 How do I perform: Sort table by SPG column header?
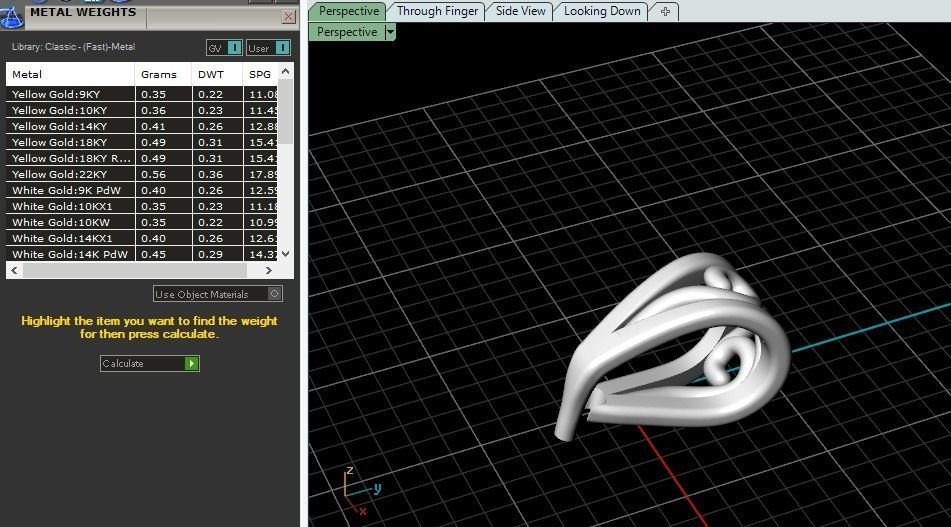(x=261, y=74)
